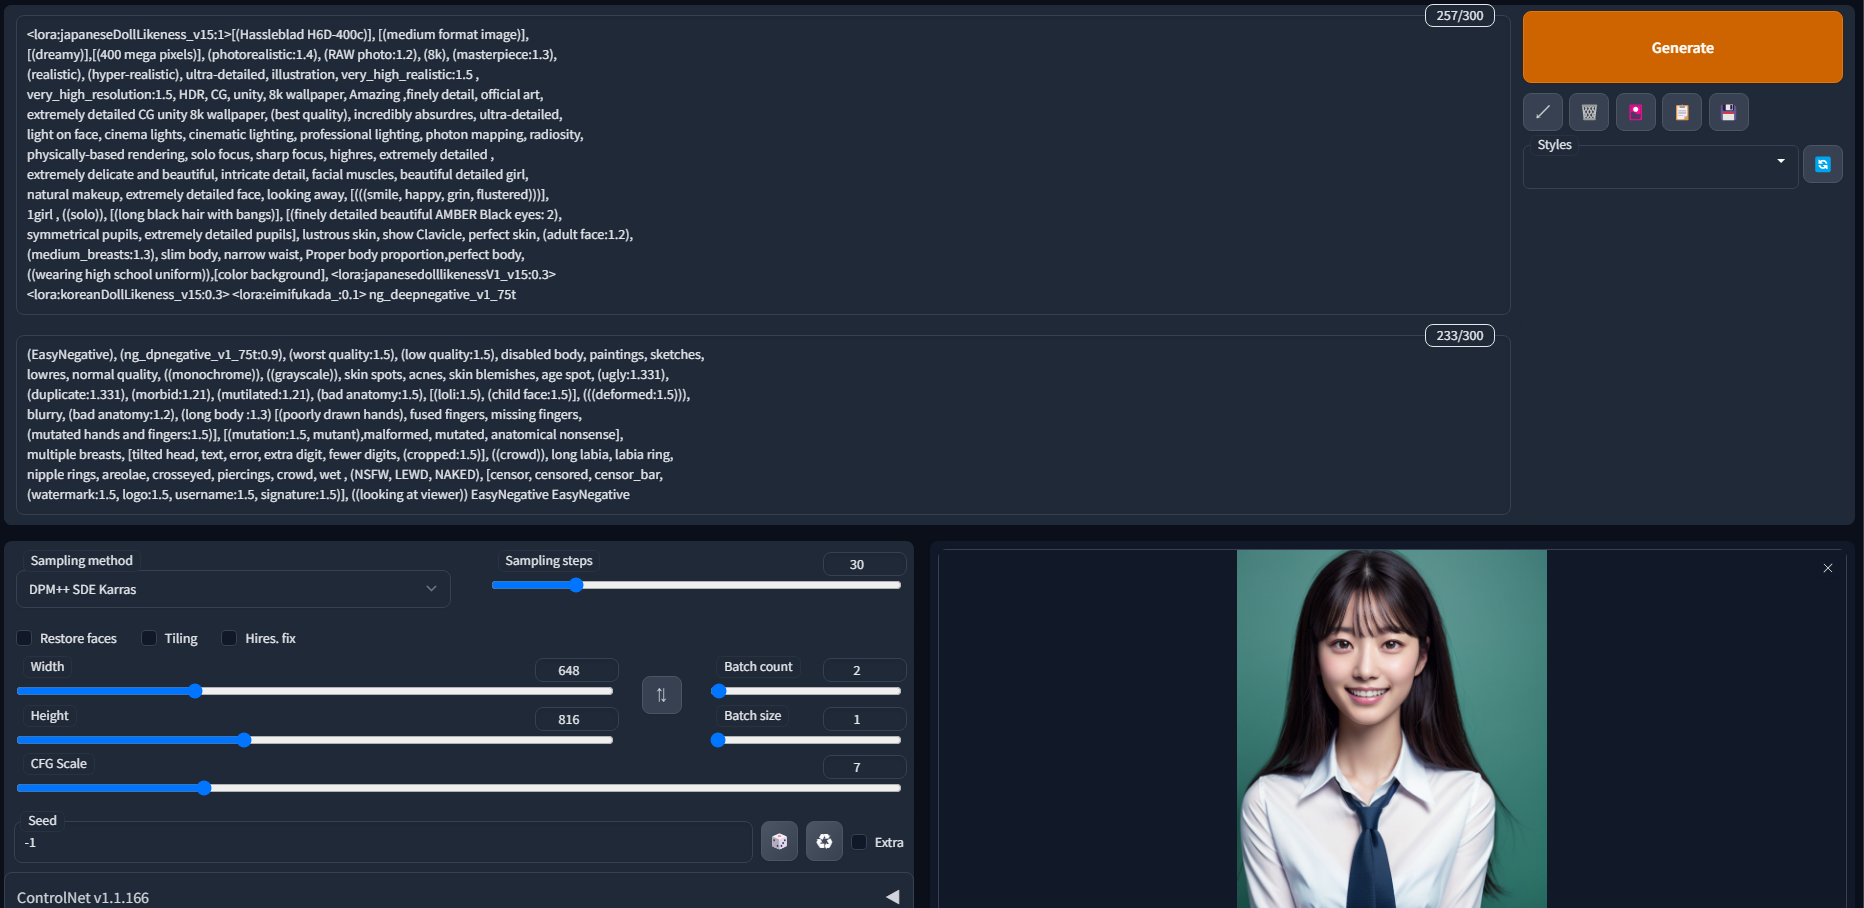Open the Sampling method dropdown
This screenshot has width=1864, height=908.
[x=233, y=589]
